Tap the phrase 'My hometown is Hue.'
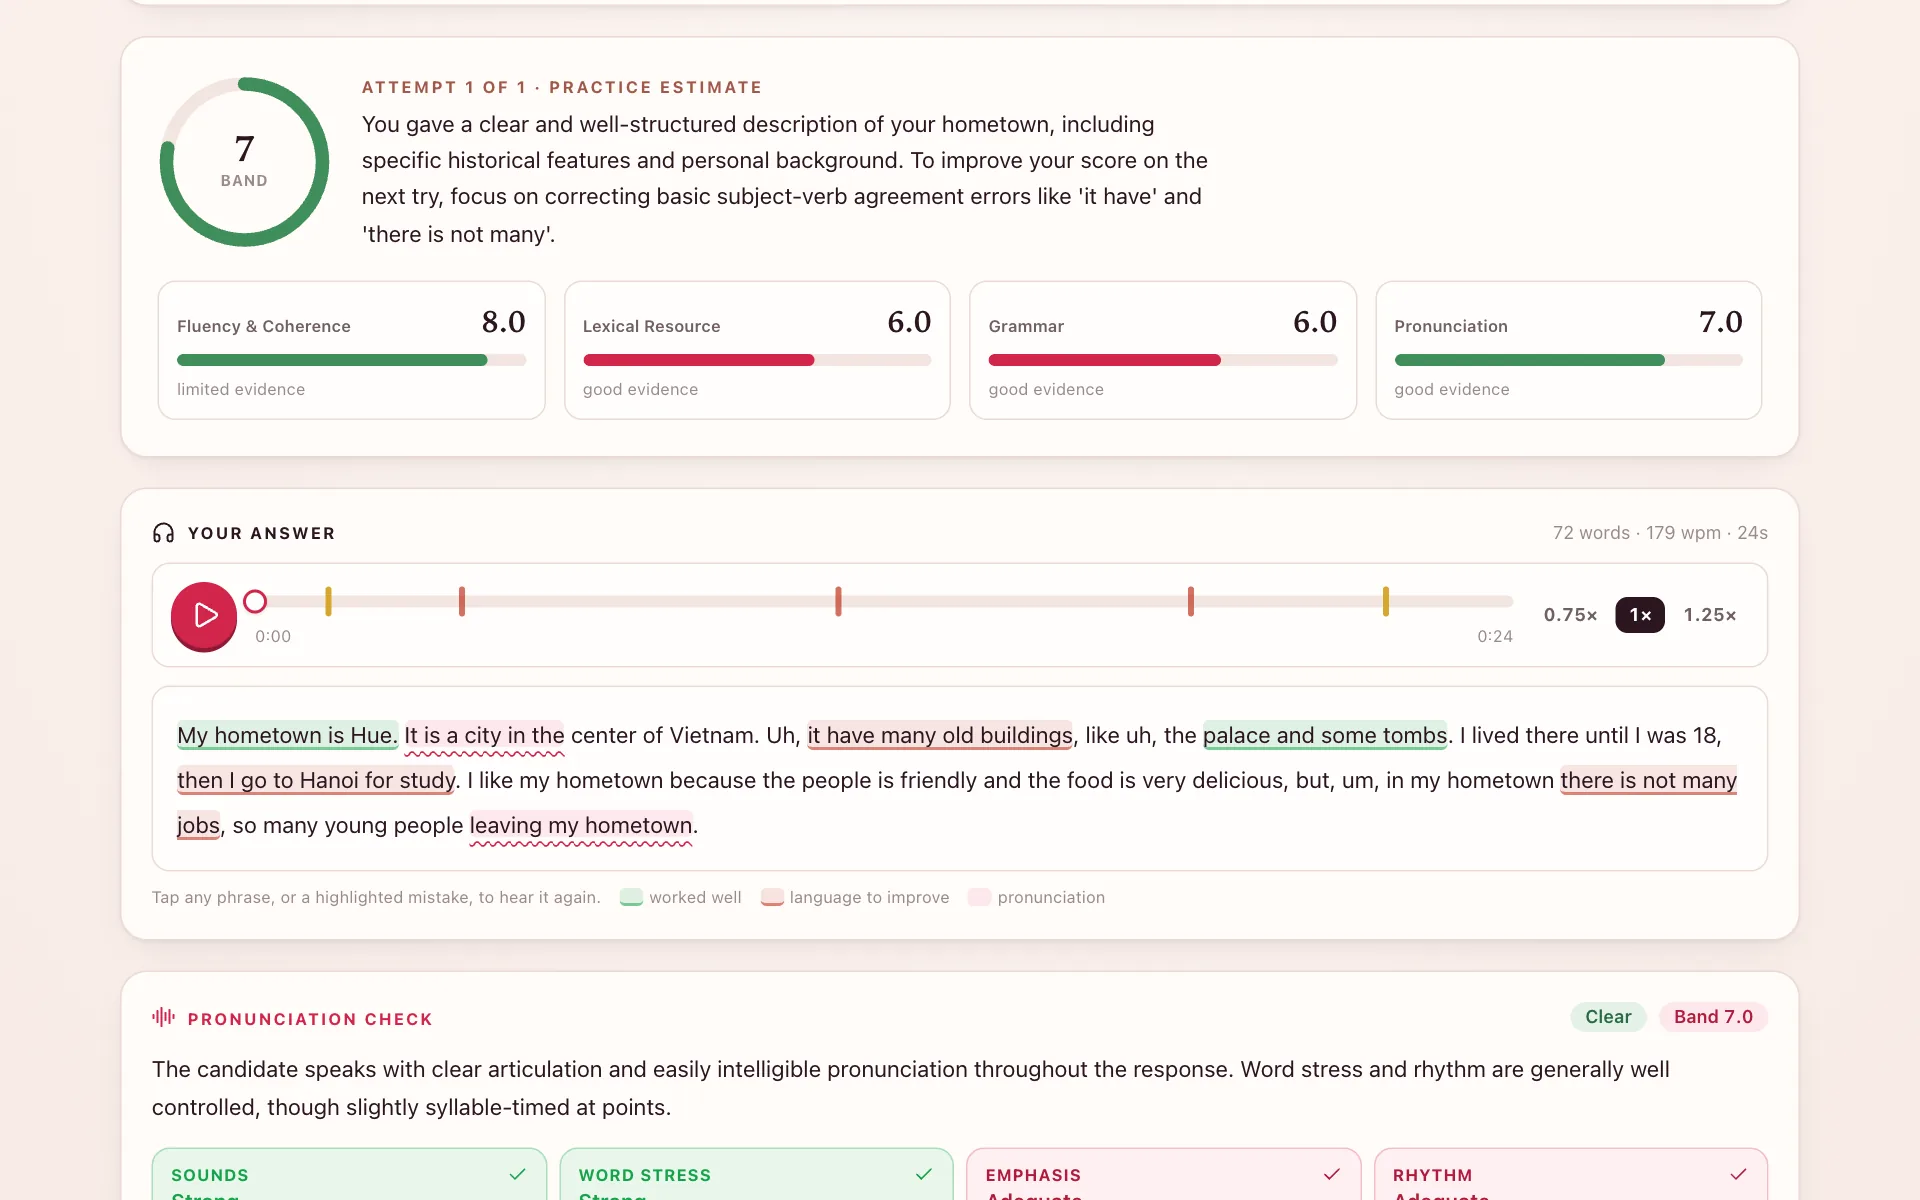The height and width of the screenshot is (1200, 1920). click(287, 736)
